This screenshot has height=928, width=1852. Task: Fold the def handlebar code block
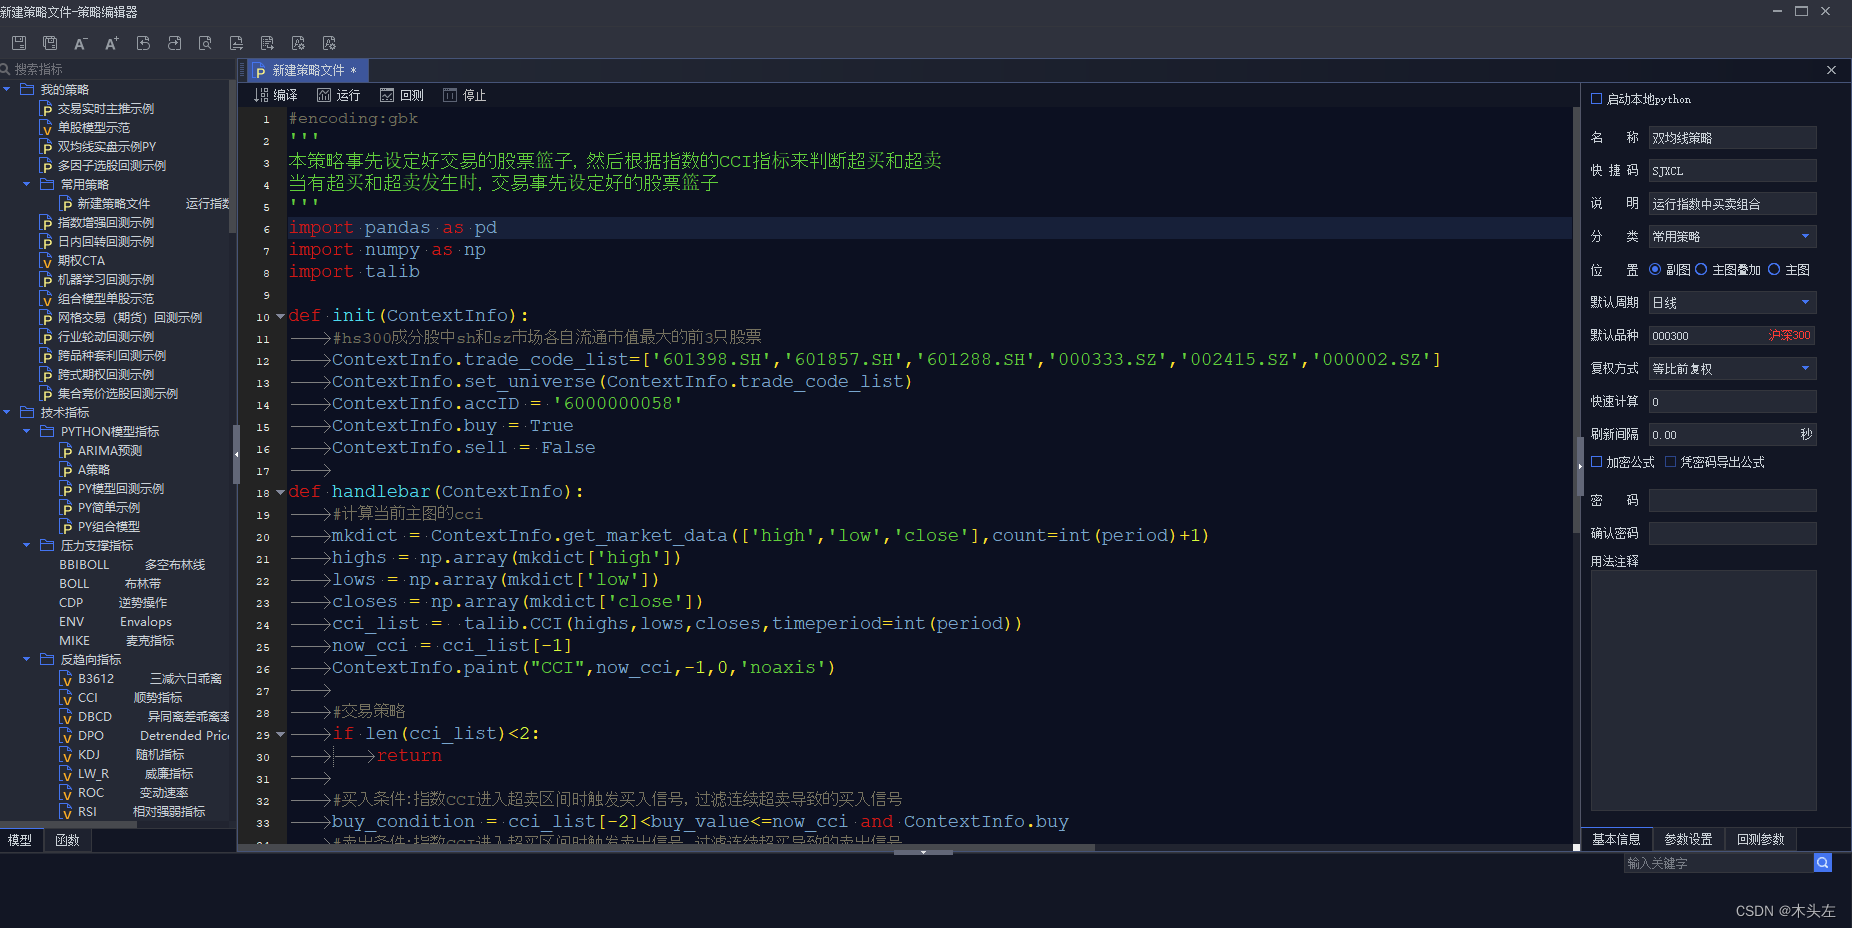(x=281, y=493)
